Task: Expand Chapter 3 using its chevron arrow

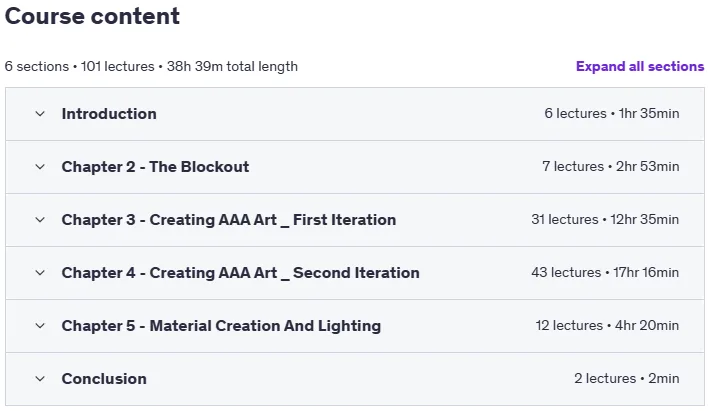Action: point(40,220)
